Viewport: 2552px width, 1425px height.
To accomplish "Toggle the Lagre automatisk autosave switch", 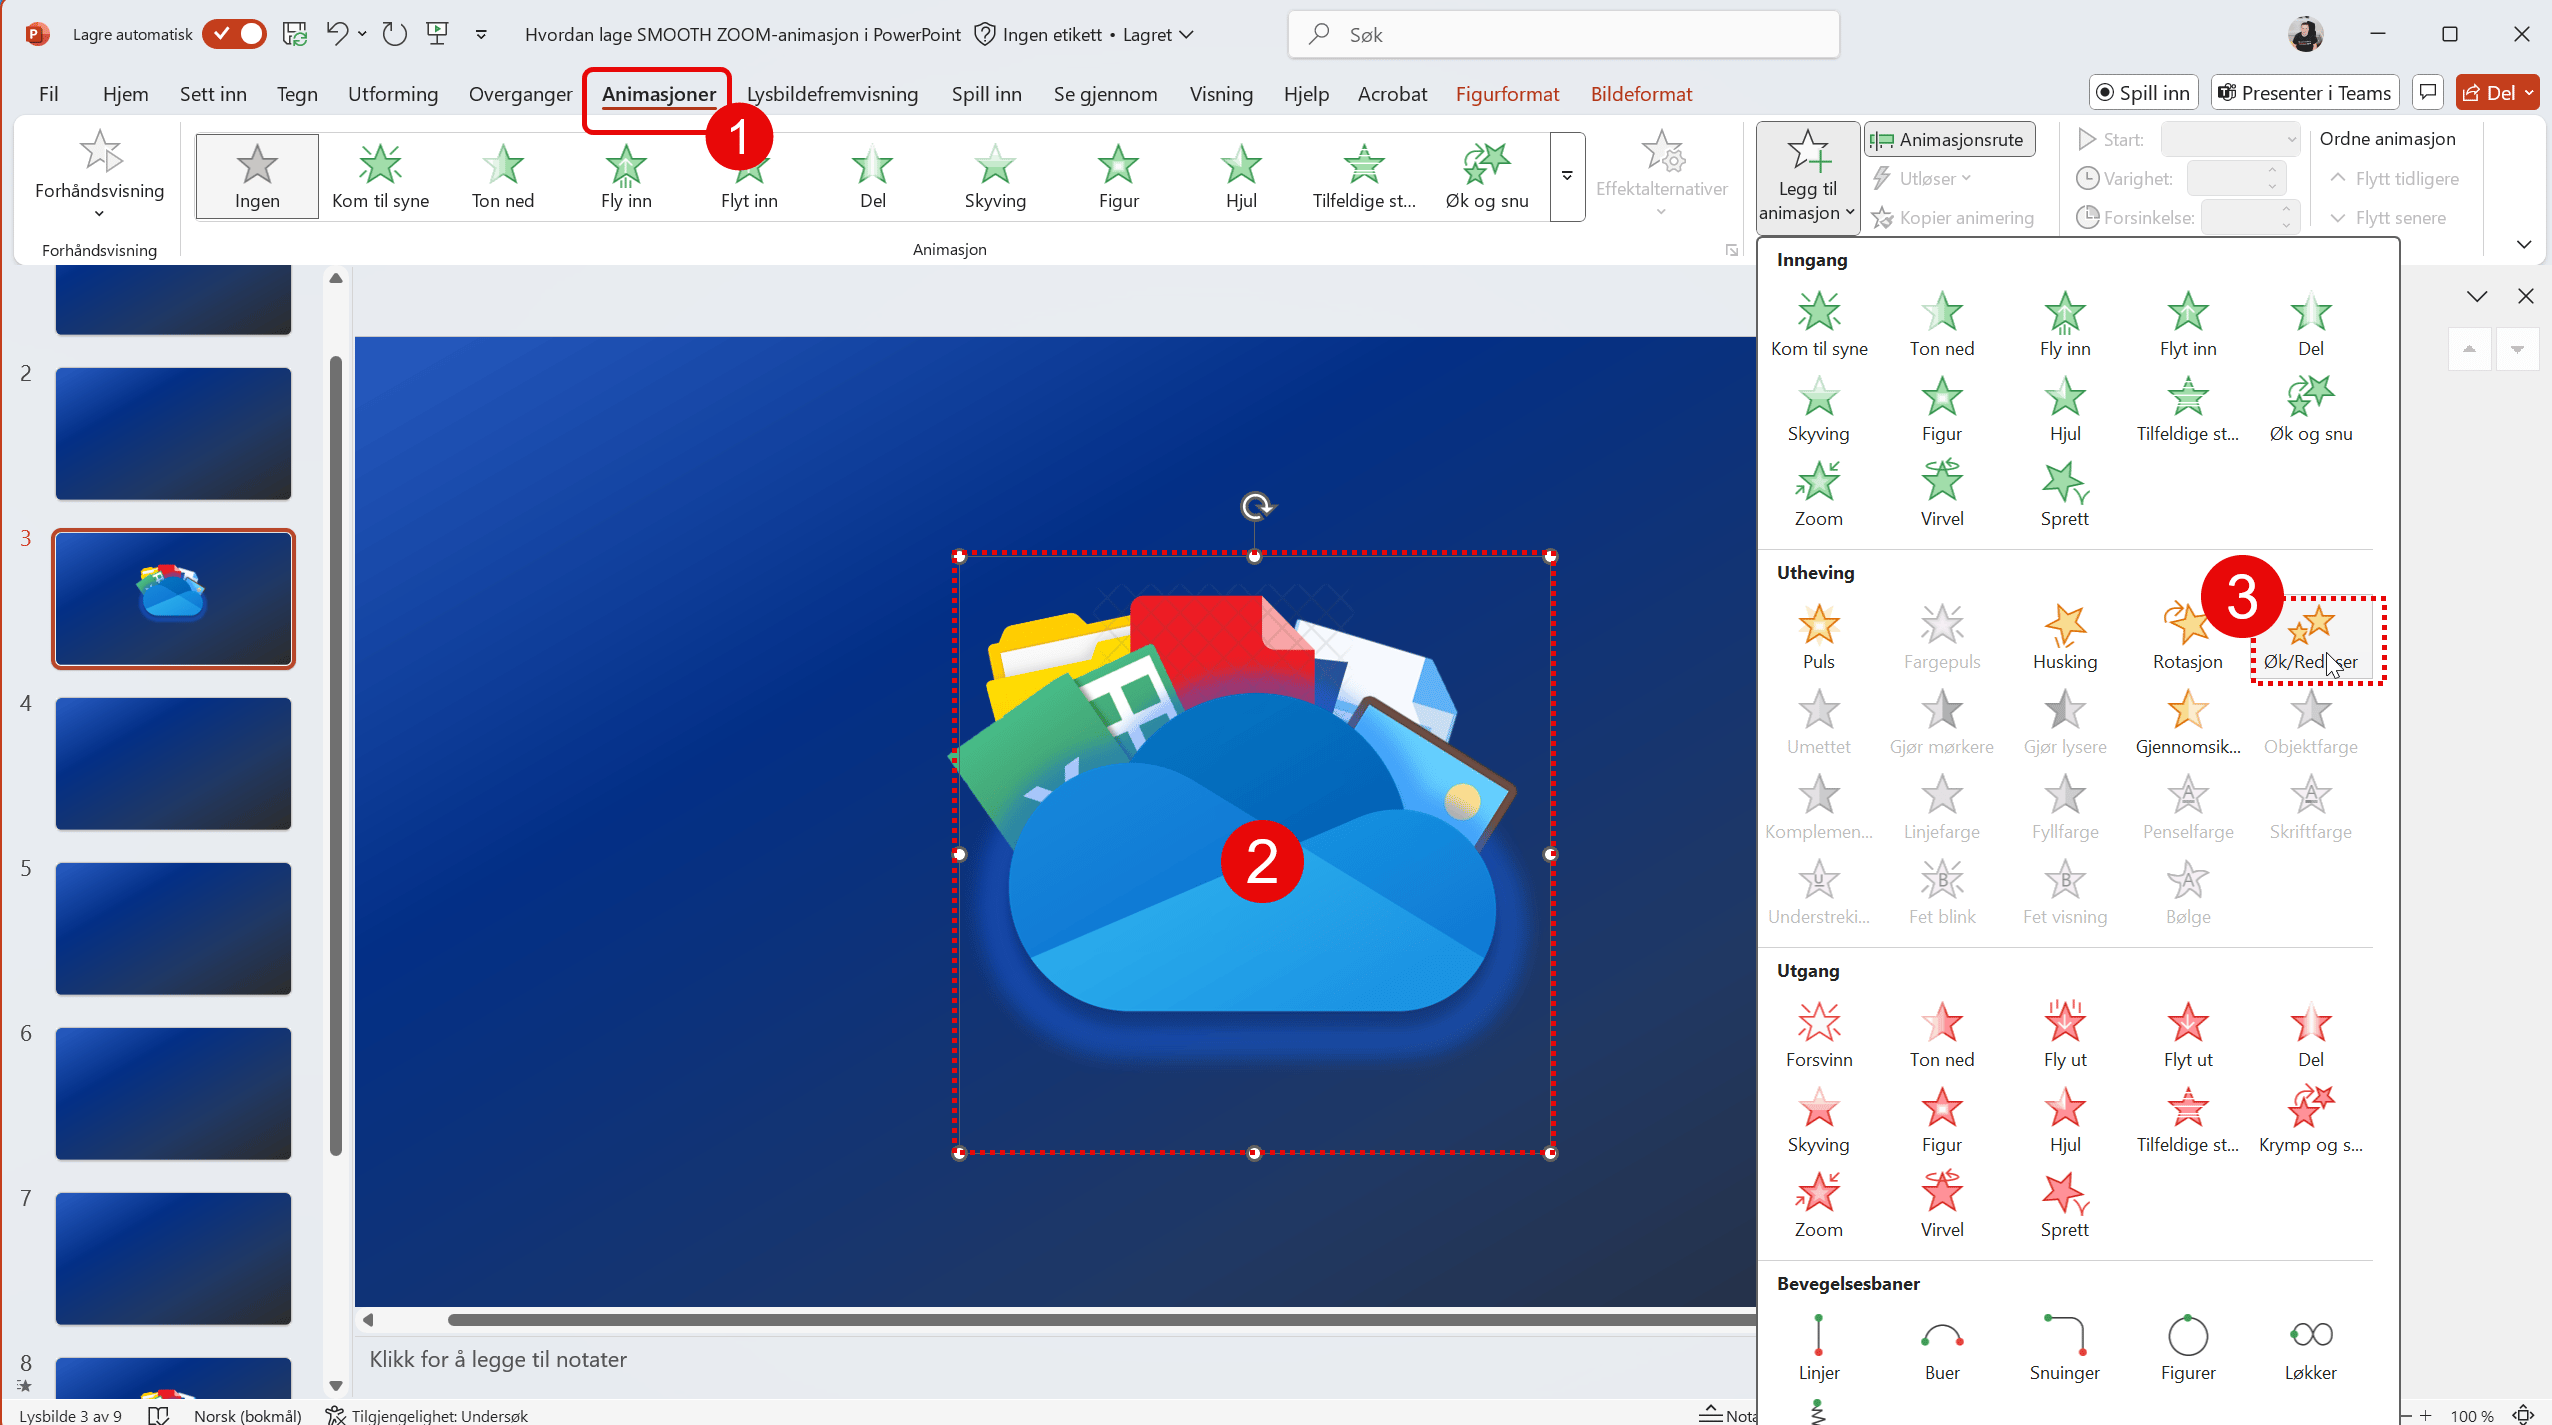I will click(x=234, y=34).
